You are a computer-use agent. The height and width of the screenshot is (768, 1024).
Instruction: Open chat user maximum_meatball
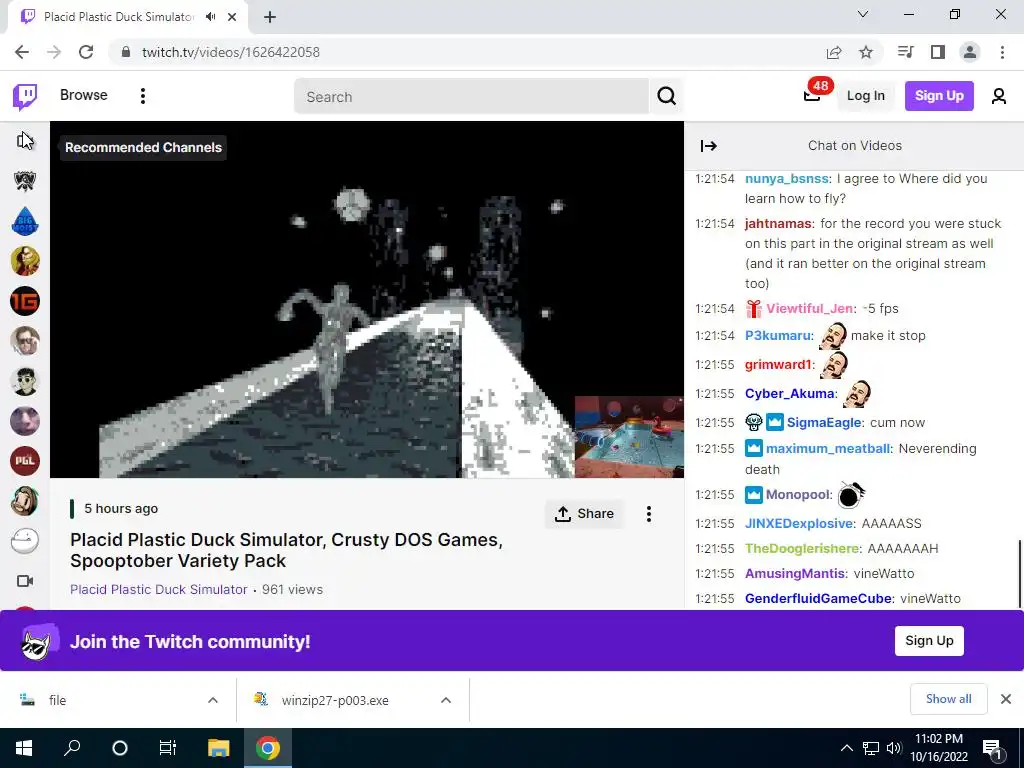[x=828, y=449]
